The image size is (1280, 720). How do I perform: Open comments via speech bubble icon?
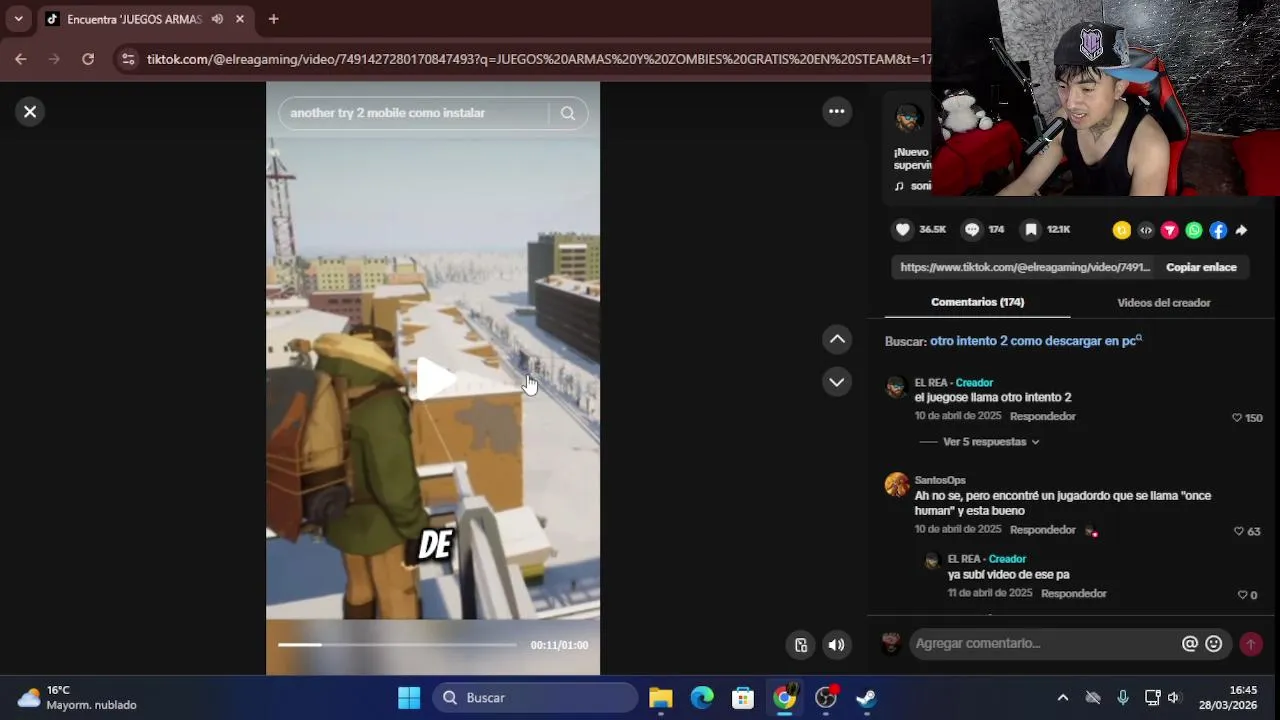click(972, 230)
